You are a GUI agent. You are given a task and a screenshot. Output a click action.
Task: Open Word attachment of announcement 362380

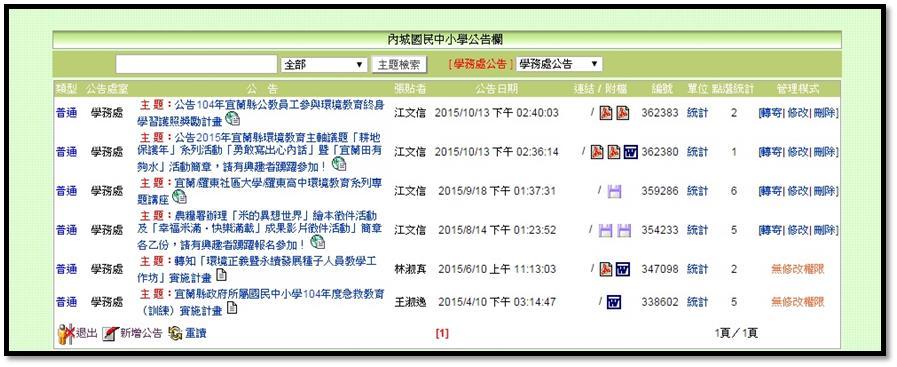point(630,152)
